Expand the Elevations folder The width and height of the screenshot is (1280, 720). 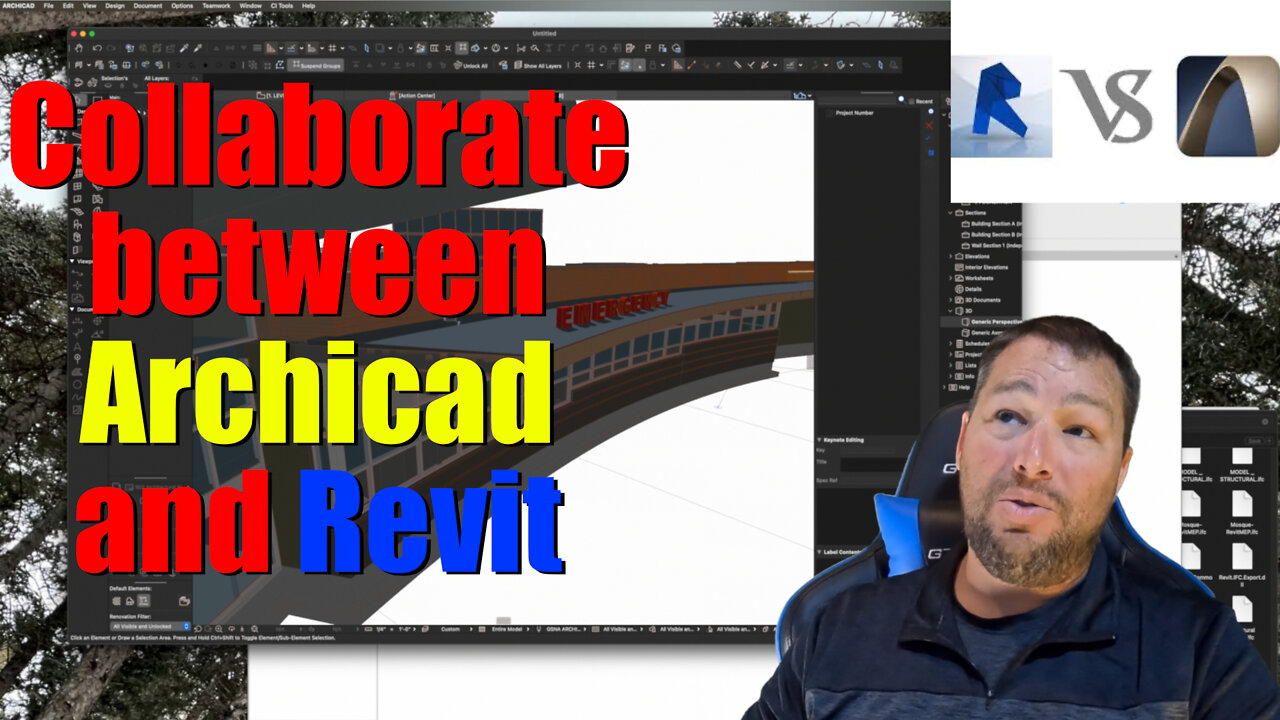click(x=950, y=256)
